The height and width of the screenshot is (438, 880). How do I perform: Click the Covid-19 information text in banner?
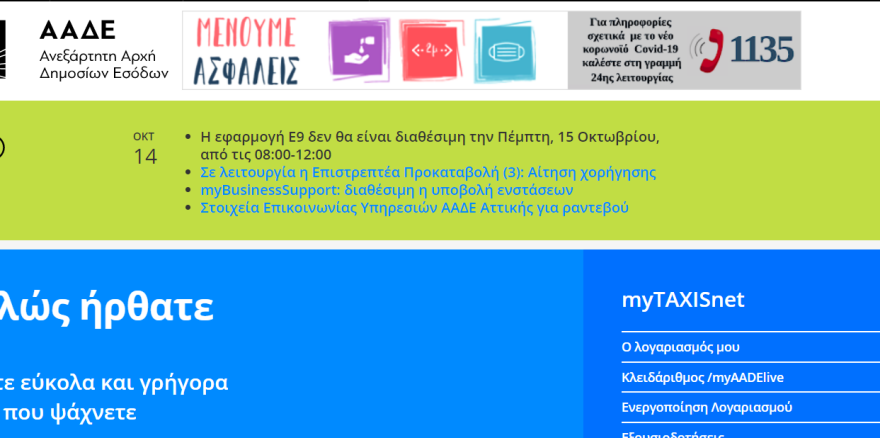click(x=631, y=50)
